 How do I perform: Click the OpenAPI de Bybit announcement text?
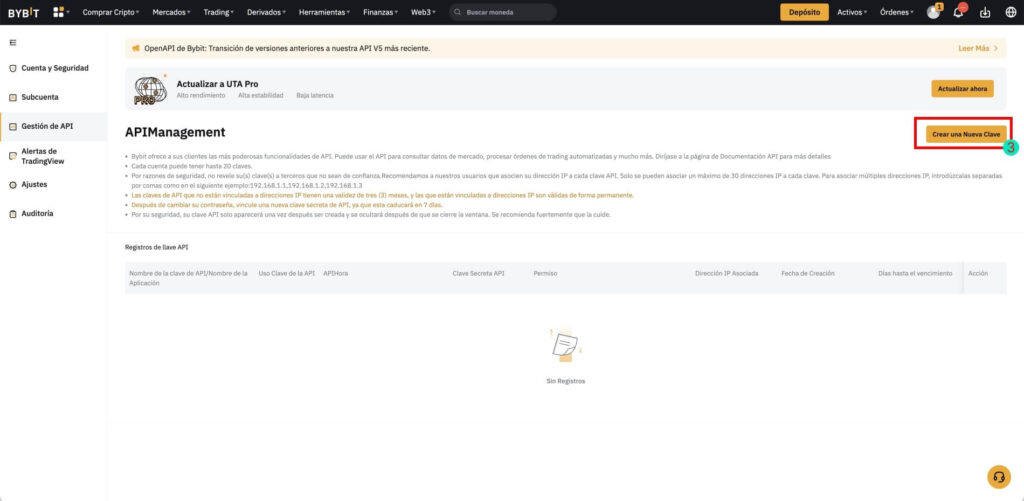[x=287, y=48]
